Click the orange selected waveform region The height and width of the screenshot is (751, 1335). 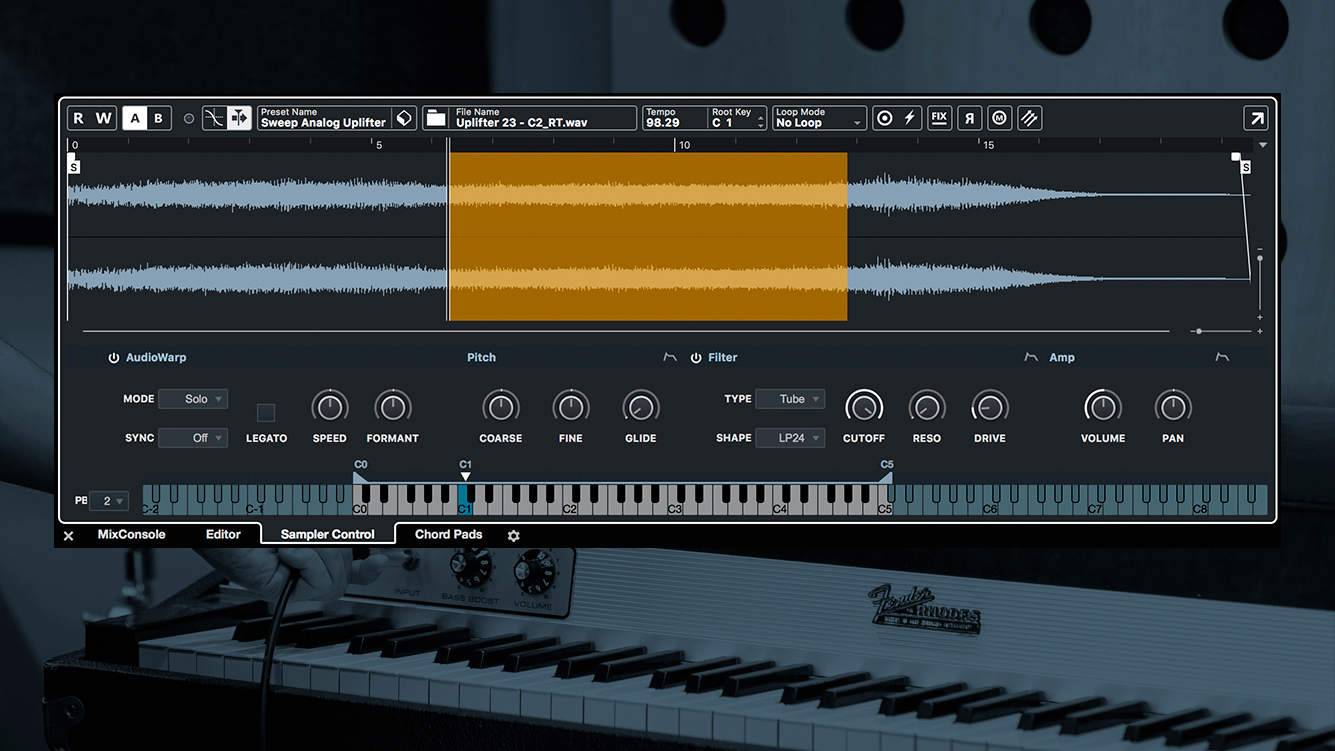648,236
